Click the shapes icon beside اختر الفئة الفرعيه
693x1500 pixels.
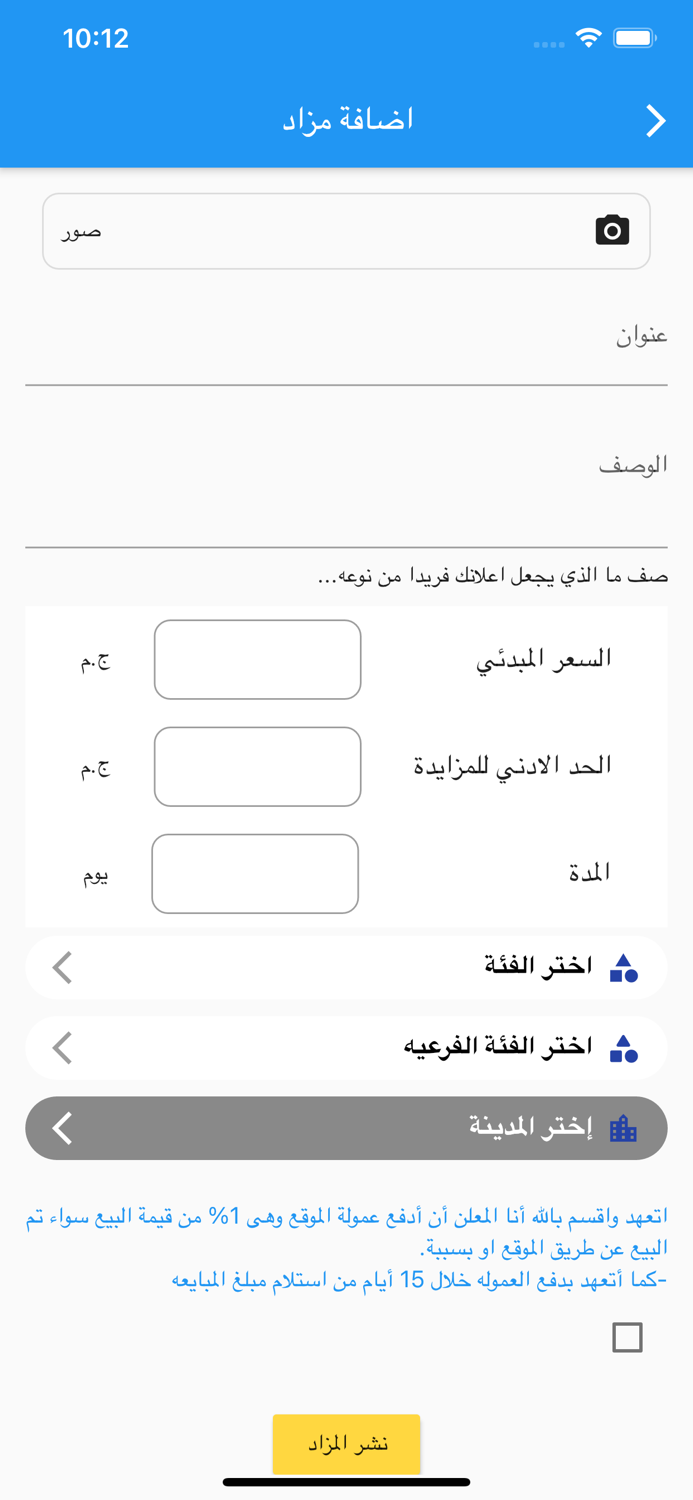coord(622,1047)
